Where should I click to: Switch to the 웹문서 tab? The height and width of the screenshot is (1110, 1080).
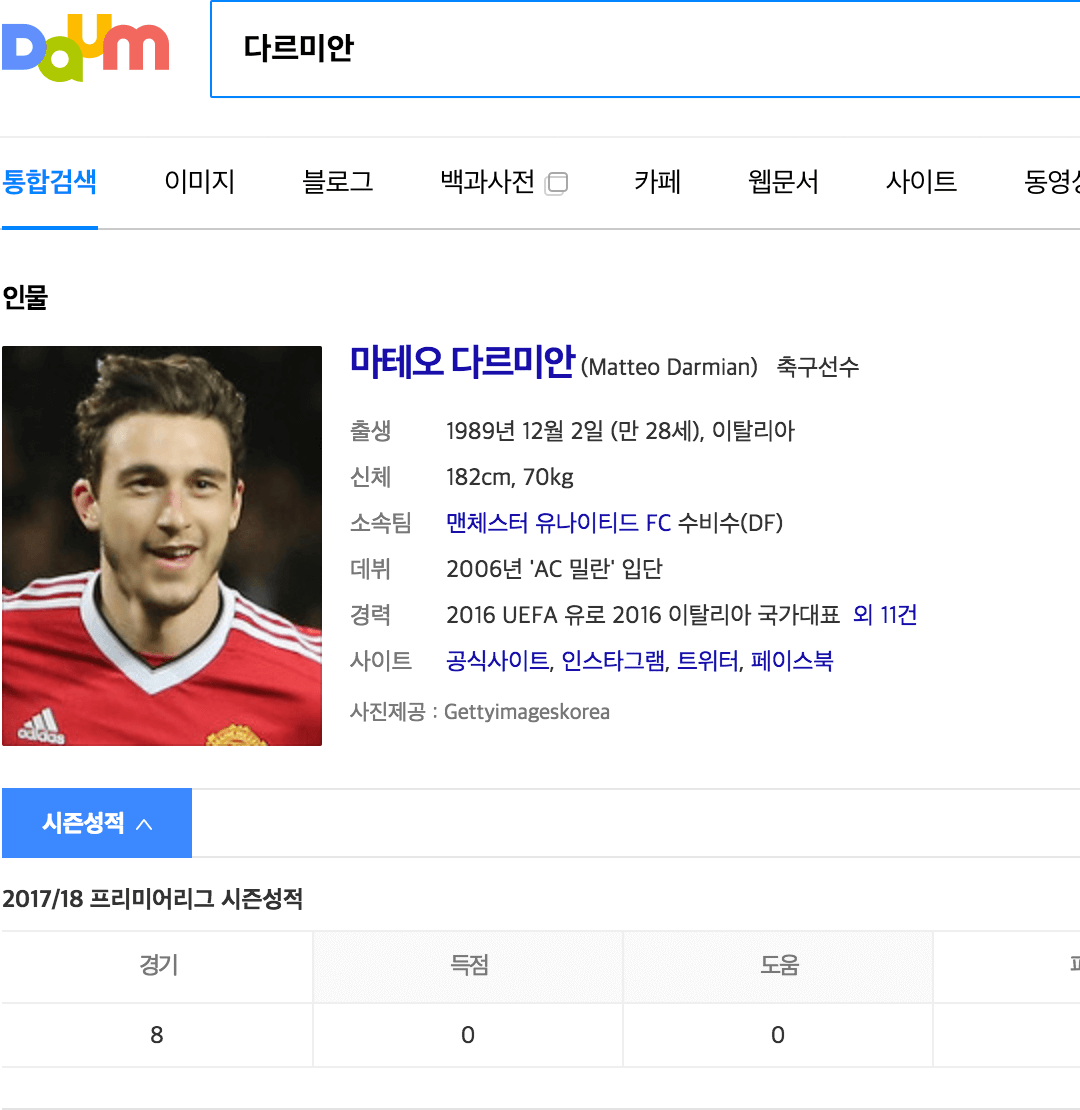[783, 182]
